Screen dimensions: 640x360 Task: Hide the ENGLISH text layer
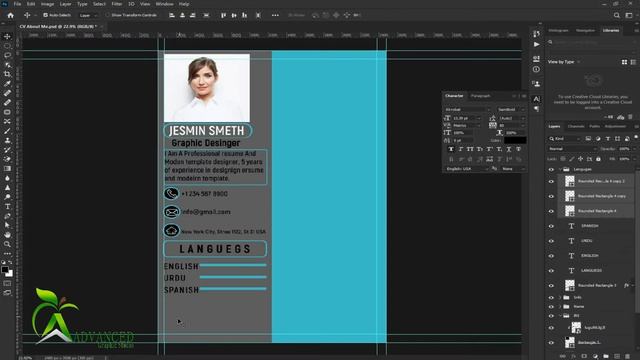(x=551, y=256)
